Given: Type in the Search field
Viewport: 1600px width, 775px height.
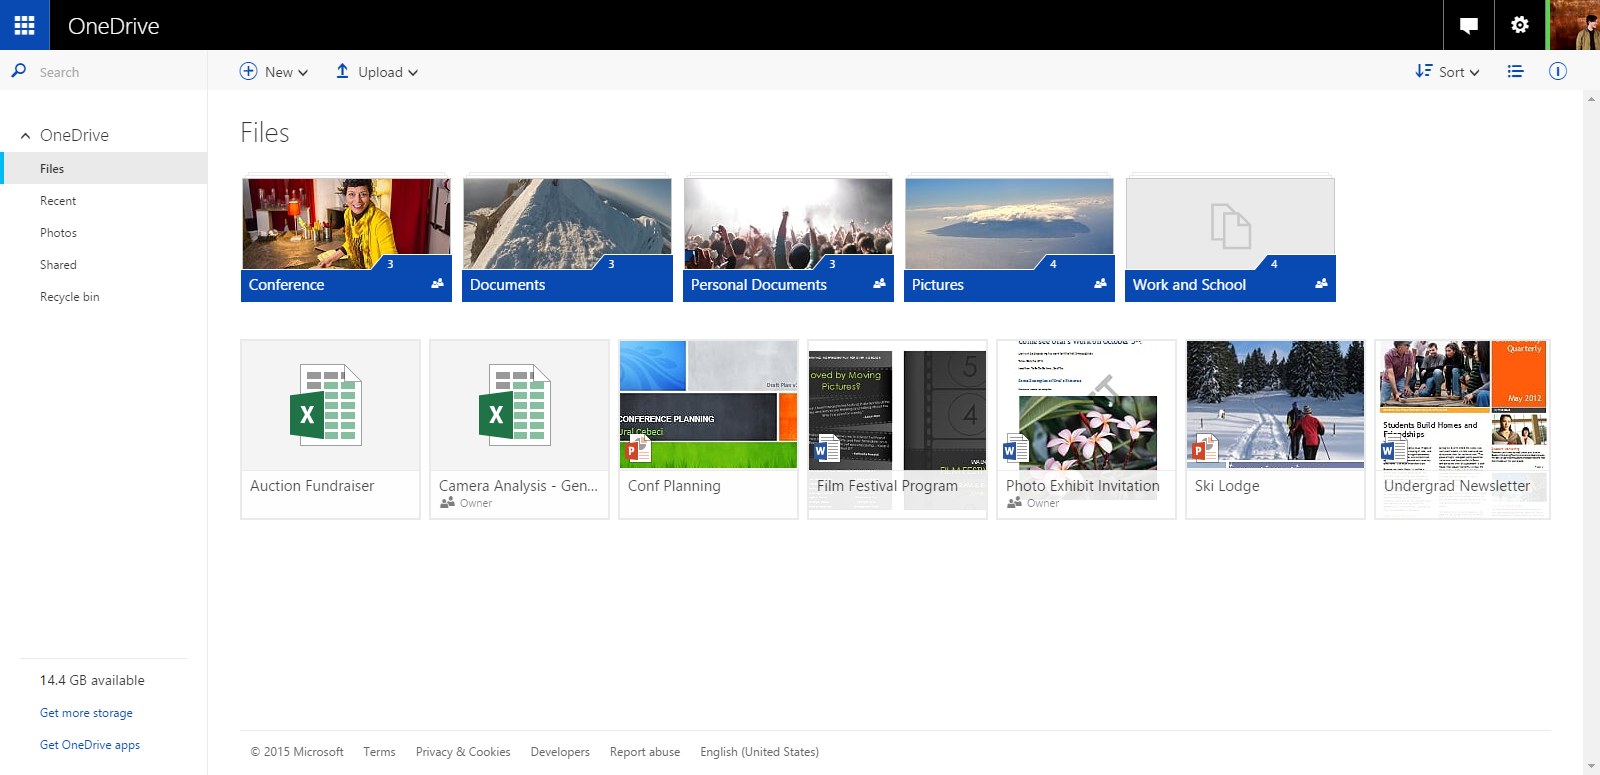Looking at the screenshot, I should point(115,72).
